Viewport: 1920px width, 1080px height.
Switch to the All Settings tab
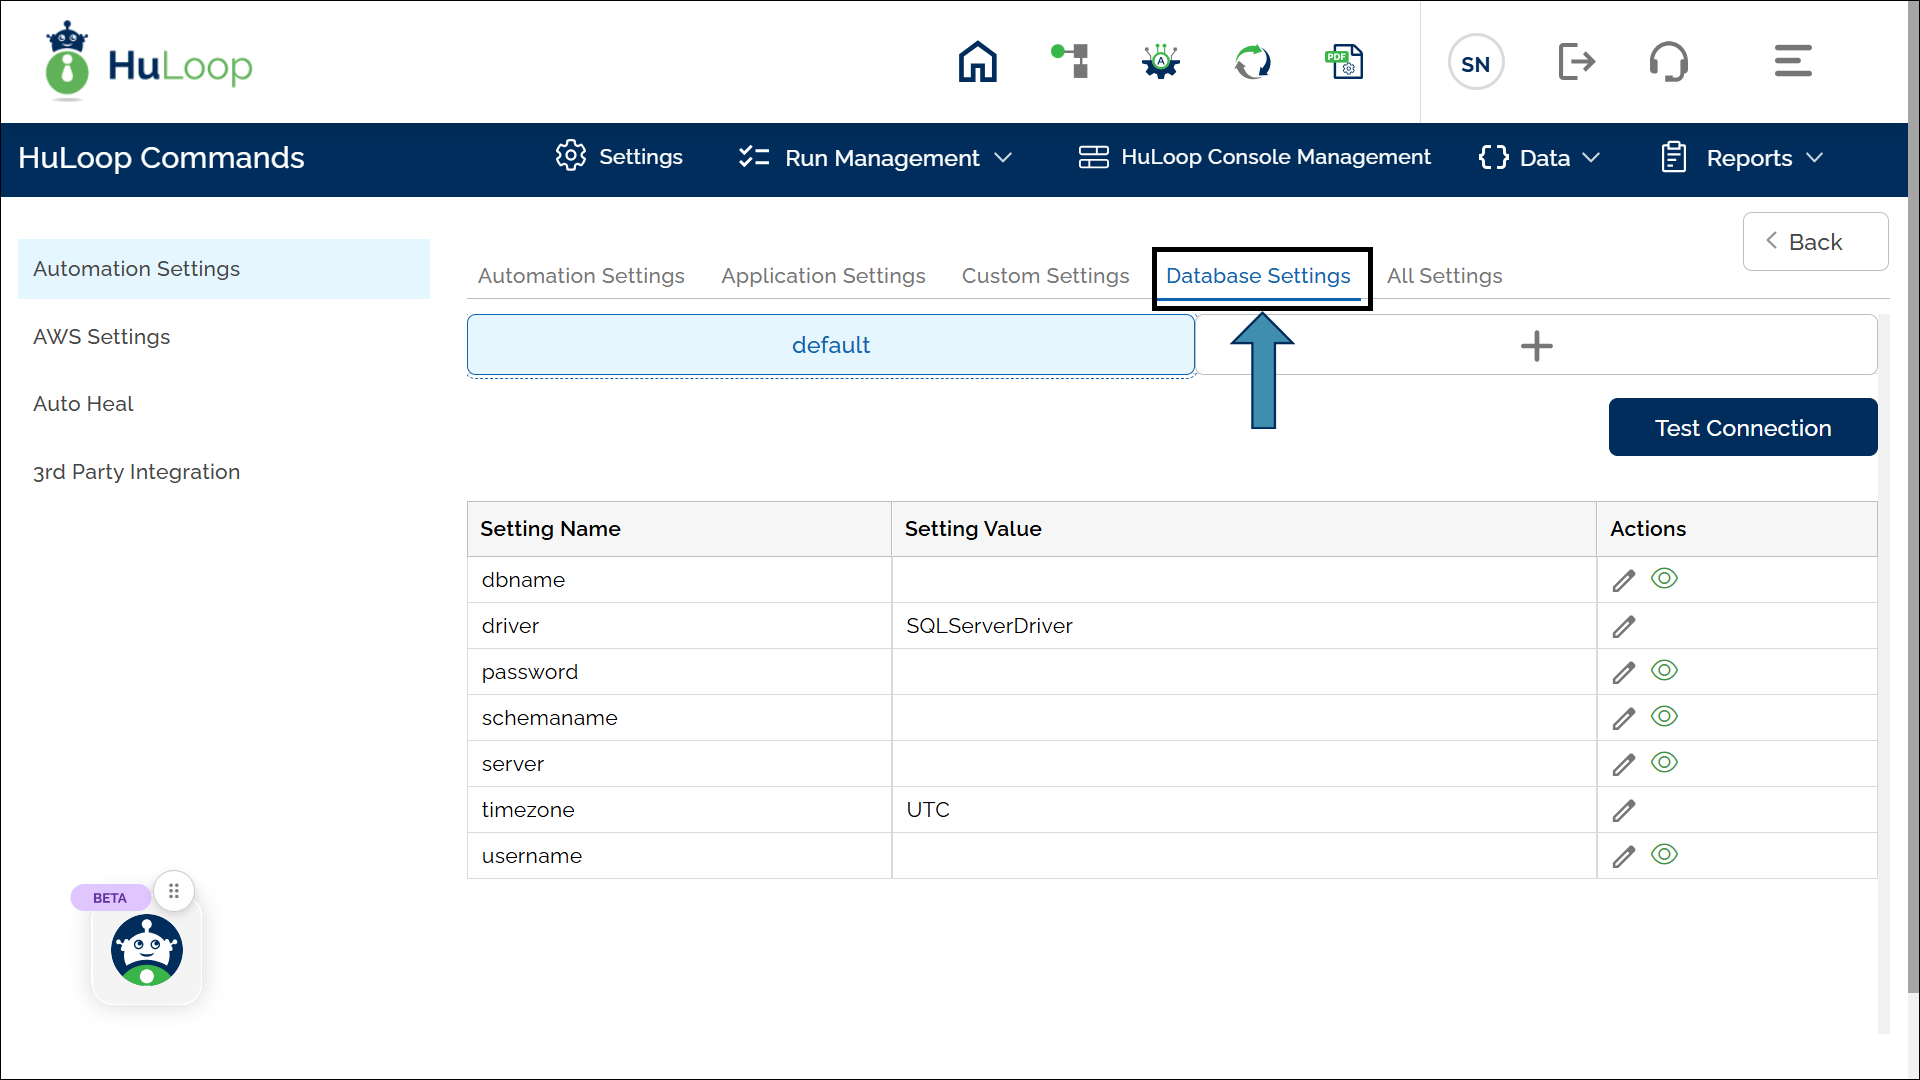(x=1444, y=276)
